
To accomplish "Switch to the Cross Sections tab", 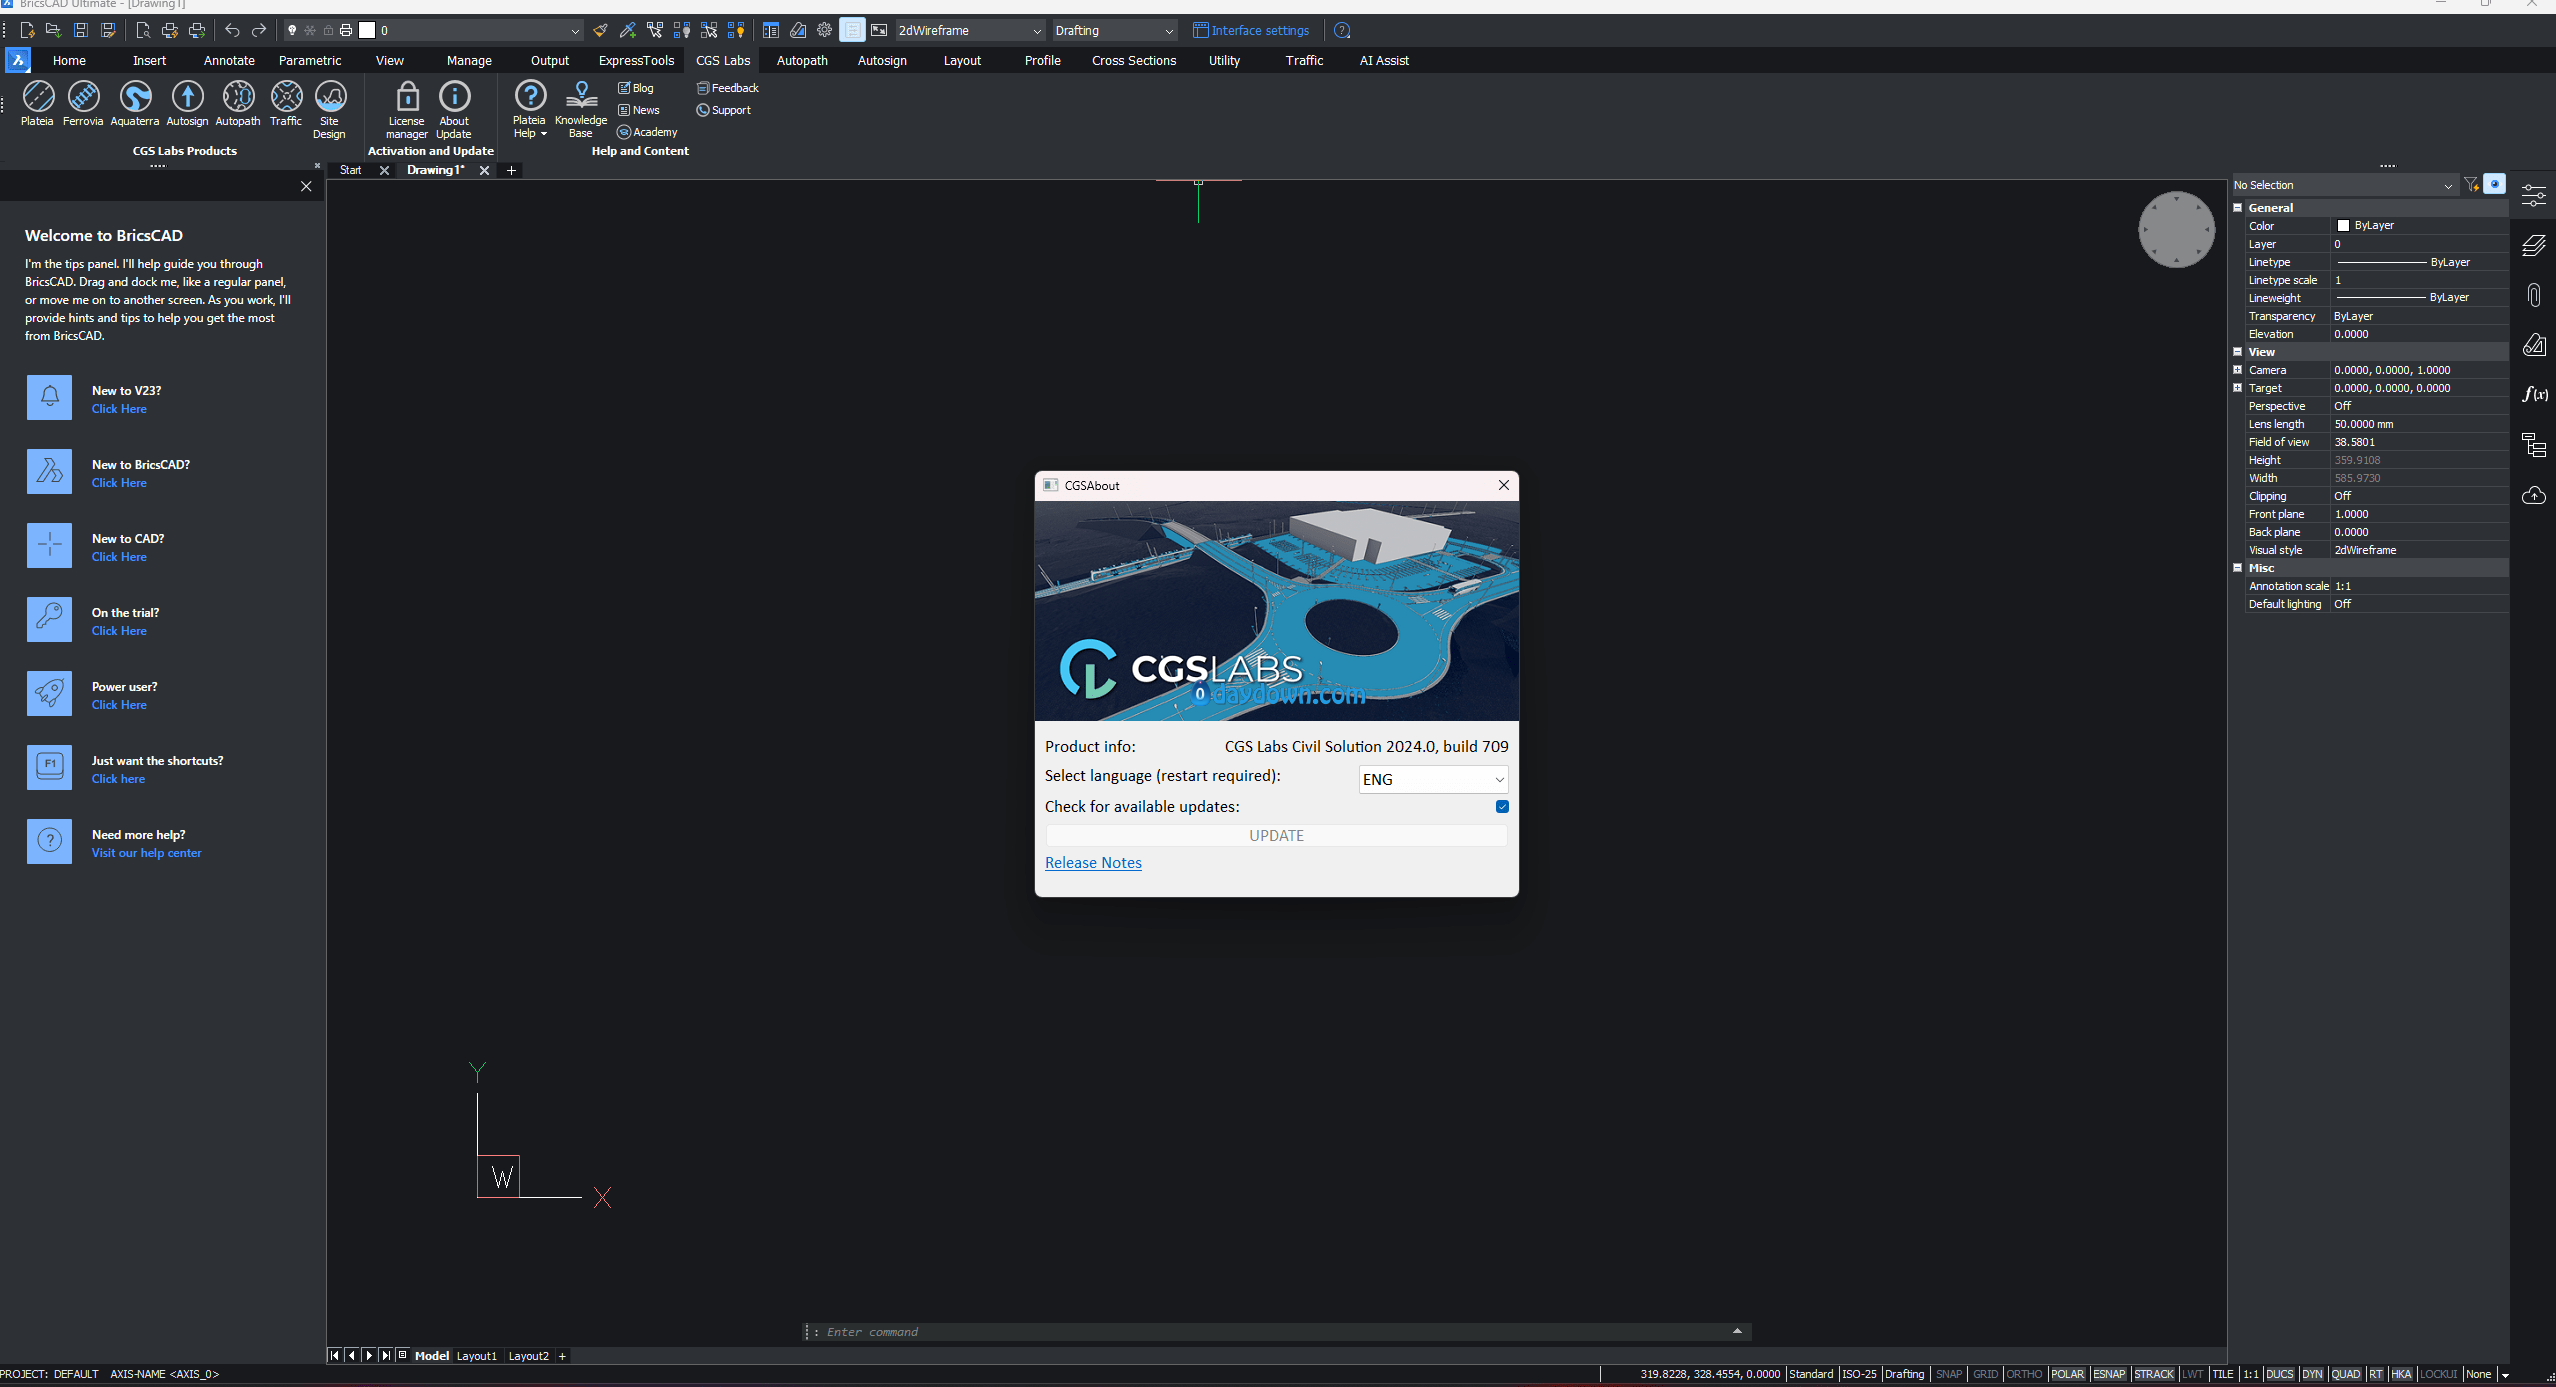I will click(x=1134, y=60).
